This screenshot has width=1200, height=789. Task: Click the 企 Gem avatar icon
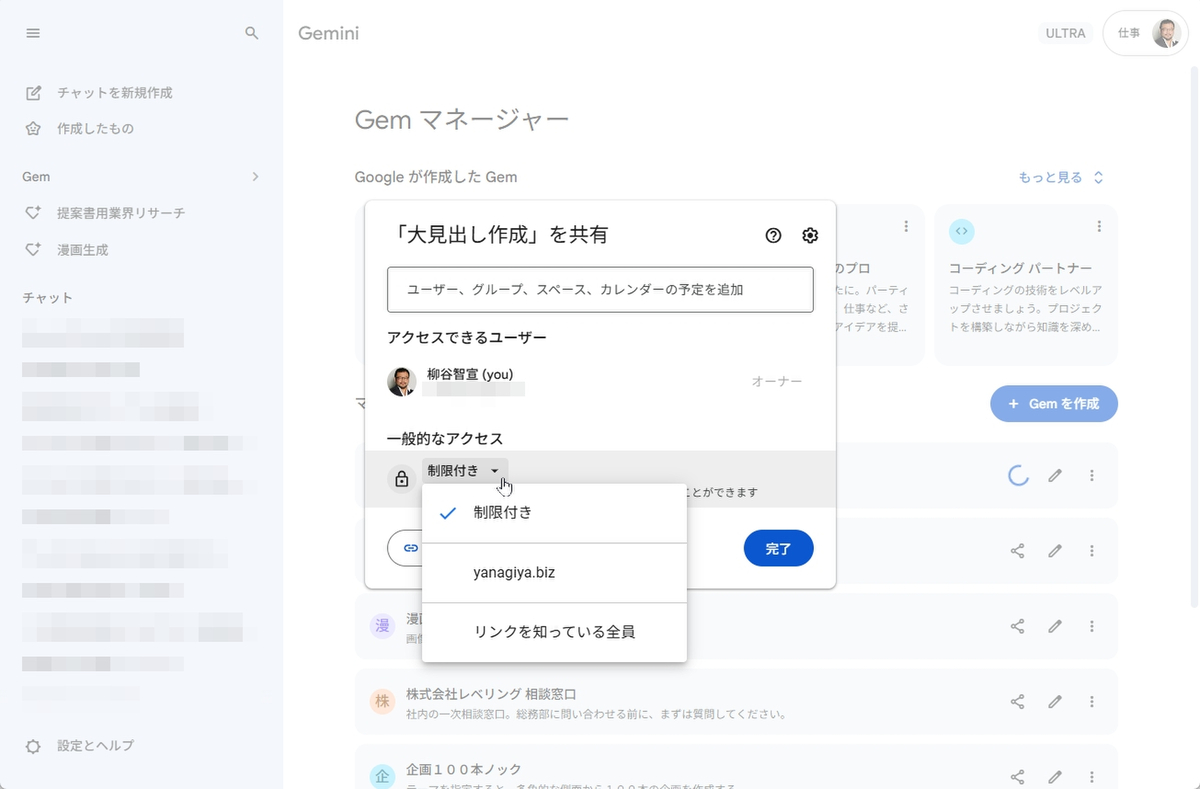pyautogui.click(x=382, y=777)
